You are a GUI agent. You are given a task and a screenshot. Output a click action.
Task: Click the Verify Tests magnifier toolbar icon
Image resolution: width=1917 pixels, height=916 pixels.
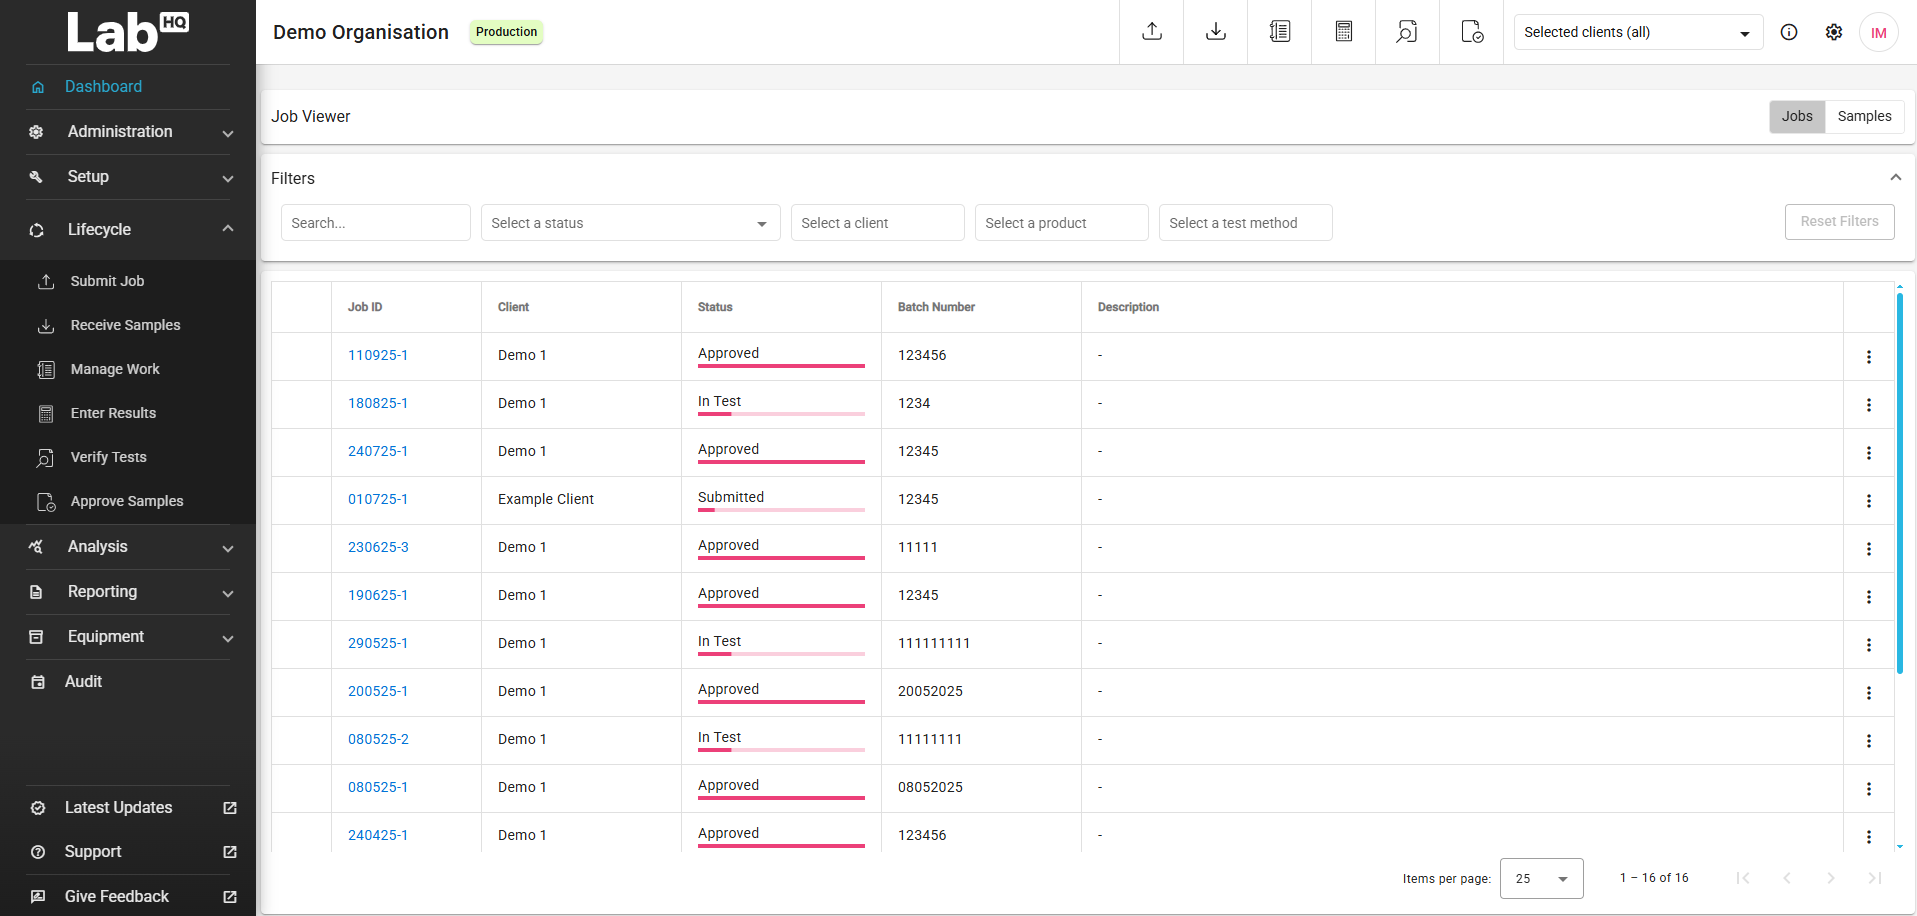click(x=1407, y=31)
